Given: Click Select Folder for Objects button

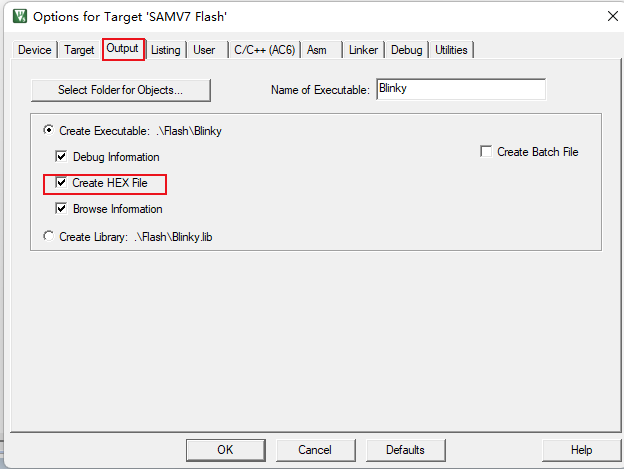Looking at the screenshot, I should (x=121, y=90).
